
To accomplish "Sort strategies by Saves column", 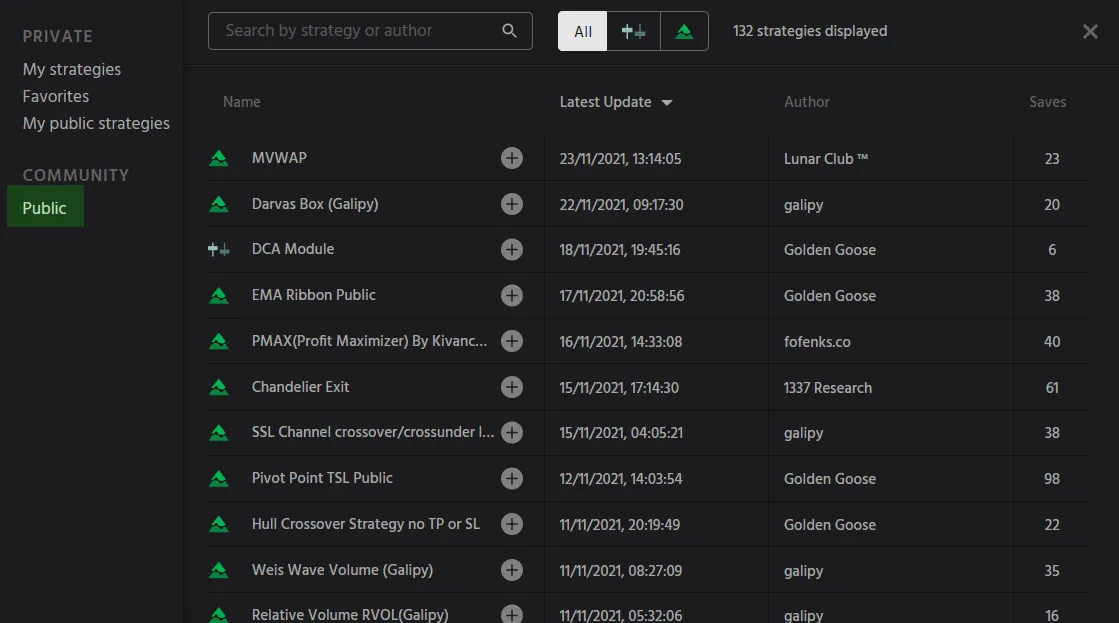I will [x=1048, y=102].
